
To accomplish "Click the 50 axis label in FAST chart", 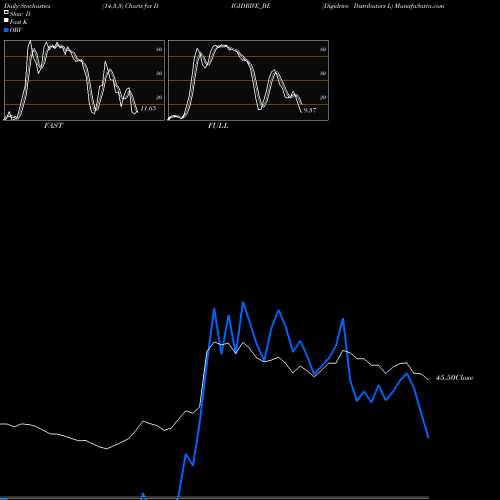I will tap(159, 73).
